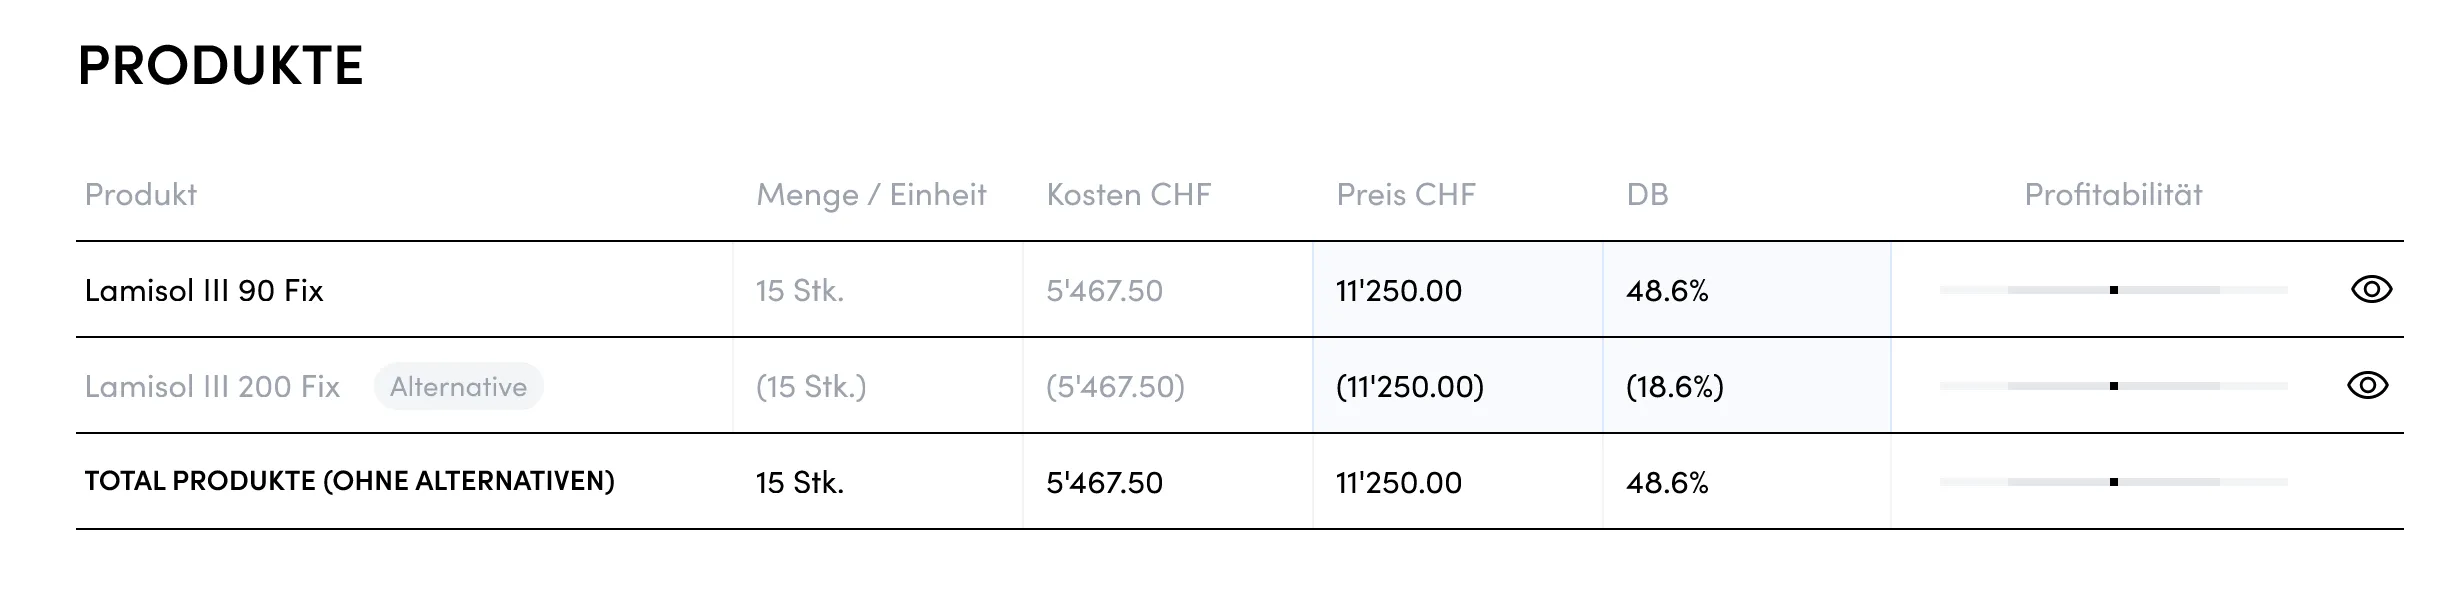The width and height of the screenshot is (2460, 590).
Task: Click the Preis CHF column header
Action: [1405, 194]
